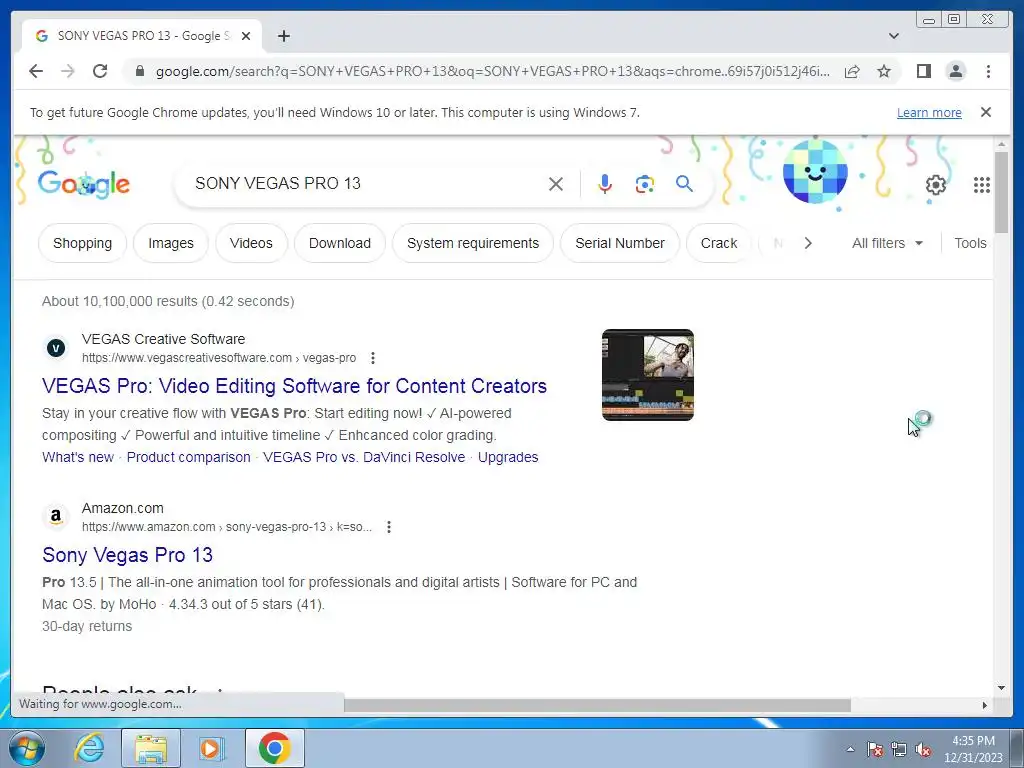
Task: Open search Tools
Action: coord(970,243)
